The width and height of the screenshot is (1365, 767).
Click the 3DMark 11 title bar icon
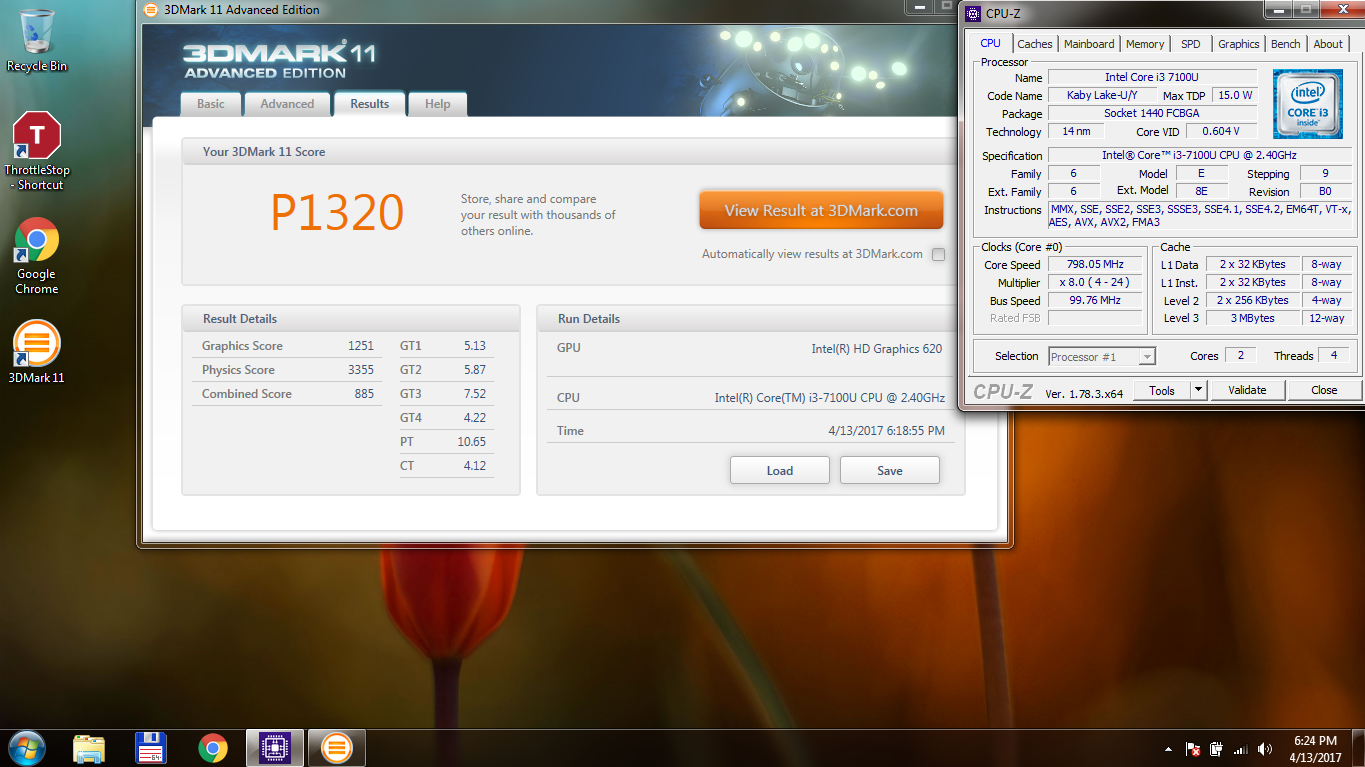(151, 10)
